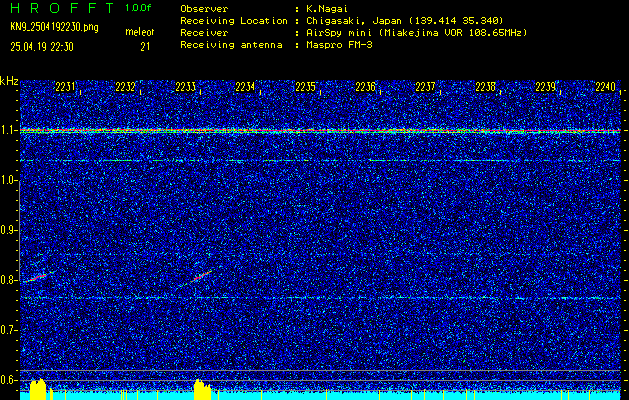Click the receiving location Chigasaki, Japan
629x400 pixels.
tap(354, 21)
